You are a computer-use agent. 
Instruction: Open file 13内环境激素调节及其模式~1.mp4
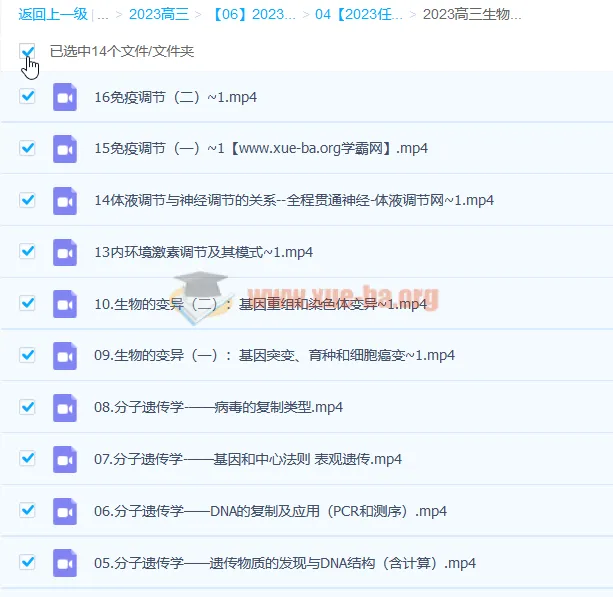point(203,252)
